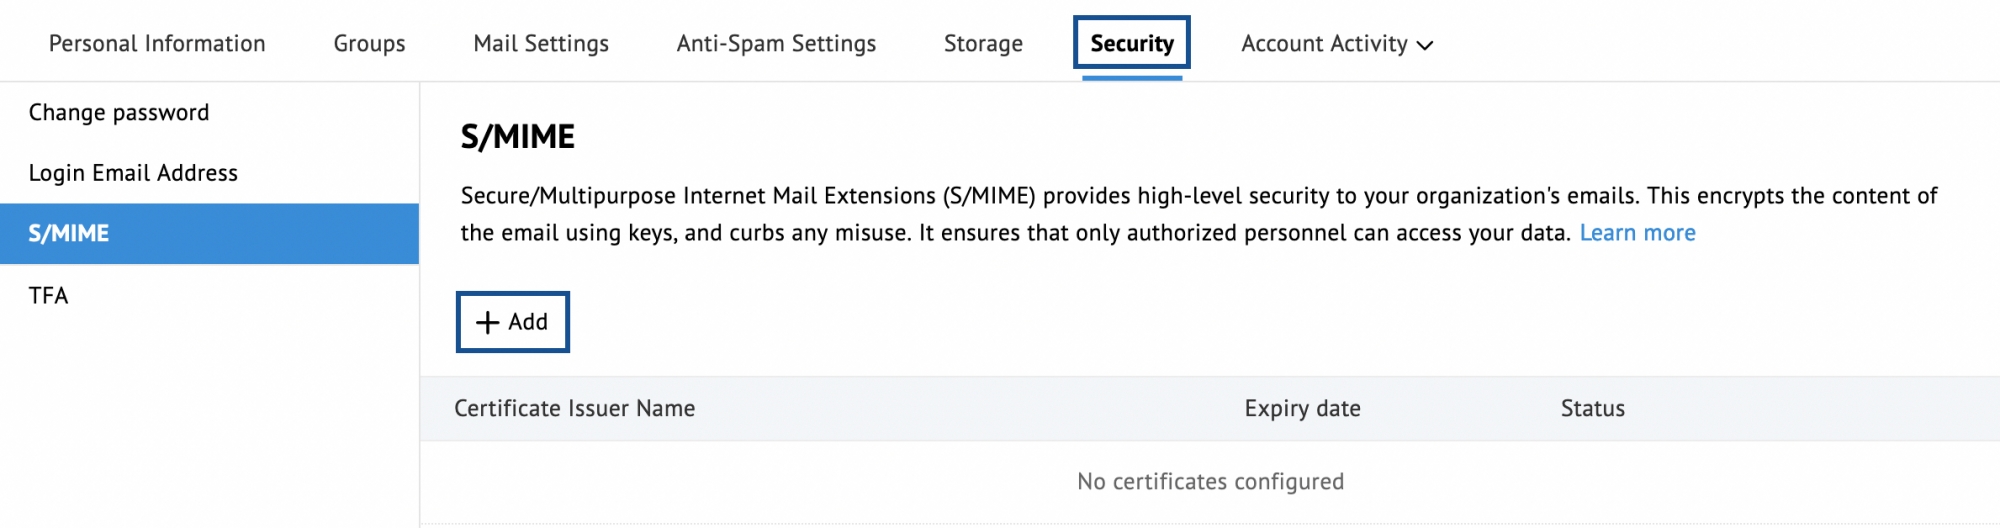Screen dimensions: 2000x528
Task: Click the plus icon on Add button
Action: (487, 322)
